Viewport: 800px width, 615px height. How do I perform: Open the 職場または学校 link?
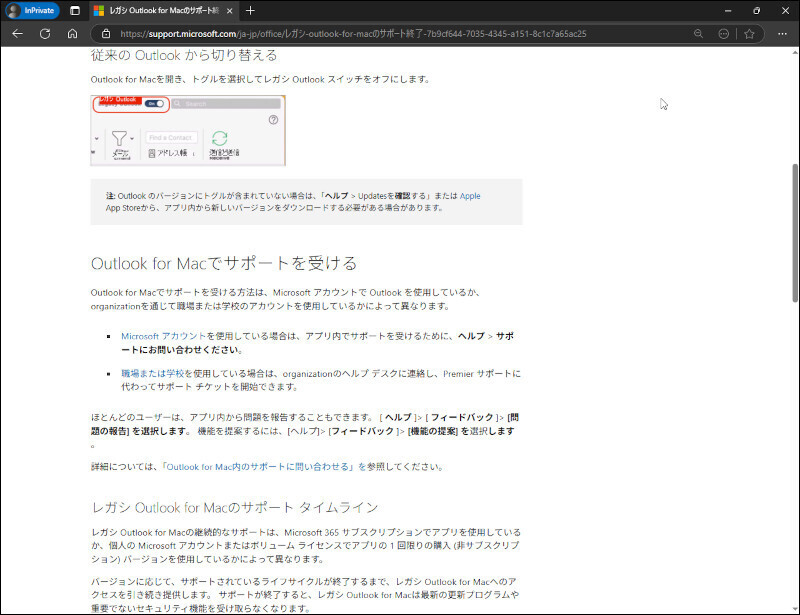click(153, 374)
